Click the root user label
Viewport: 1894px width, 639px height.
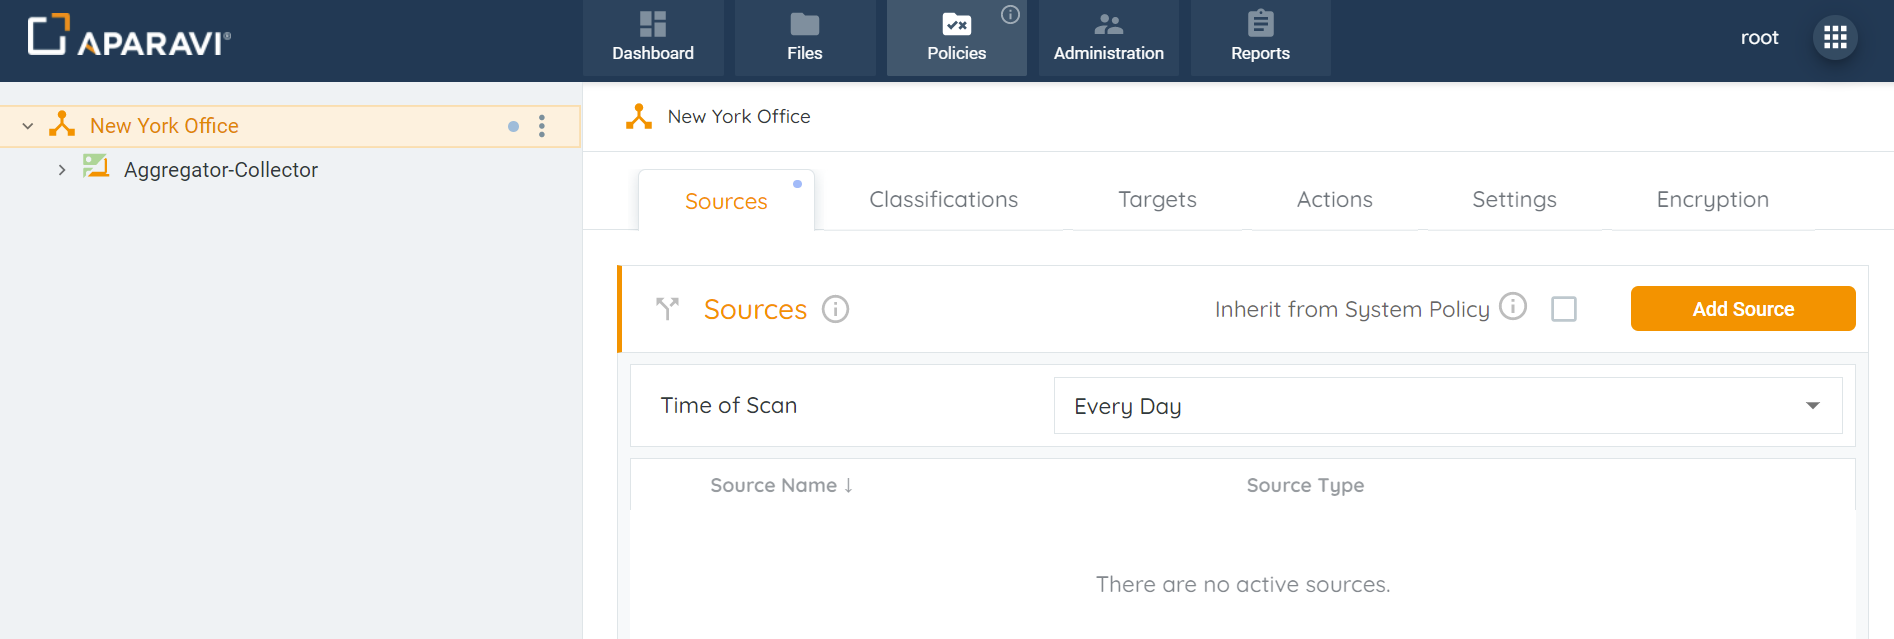click(x=1759, y=38)
